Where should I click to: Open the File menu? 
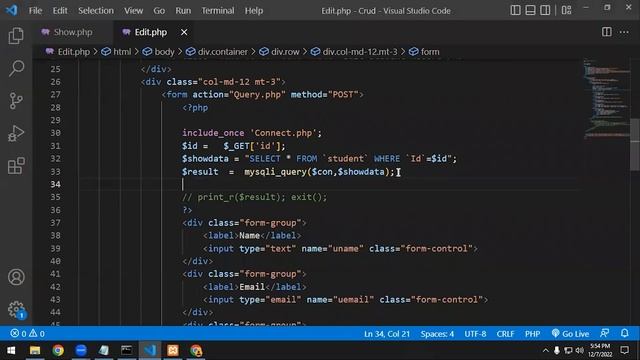(35, 11)
